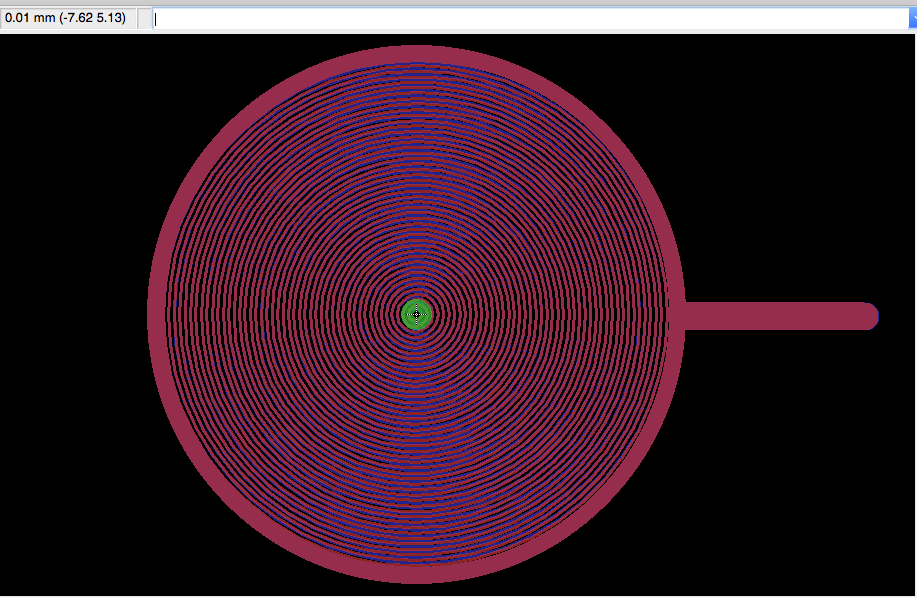This screenshot has height=598, width=917.
Task: Open the command history dropdown arrow
Action: [913, 19]
